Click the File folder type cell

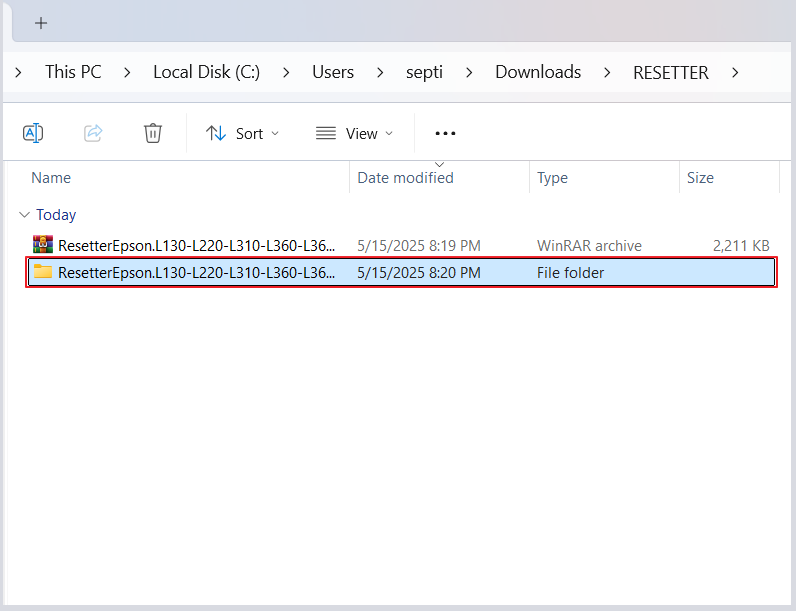coord(571,273)
